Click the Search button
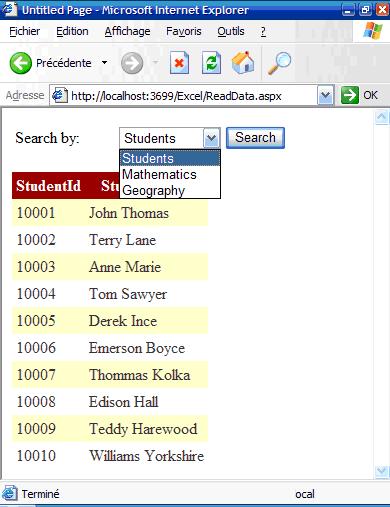The height and width of the screenshot is (507, 390). tap(255, 138)
